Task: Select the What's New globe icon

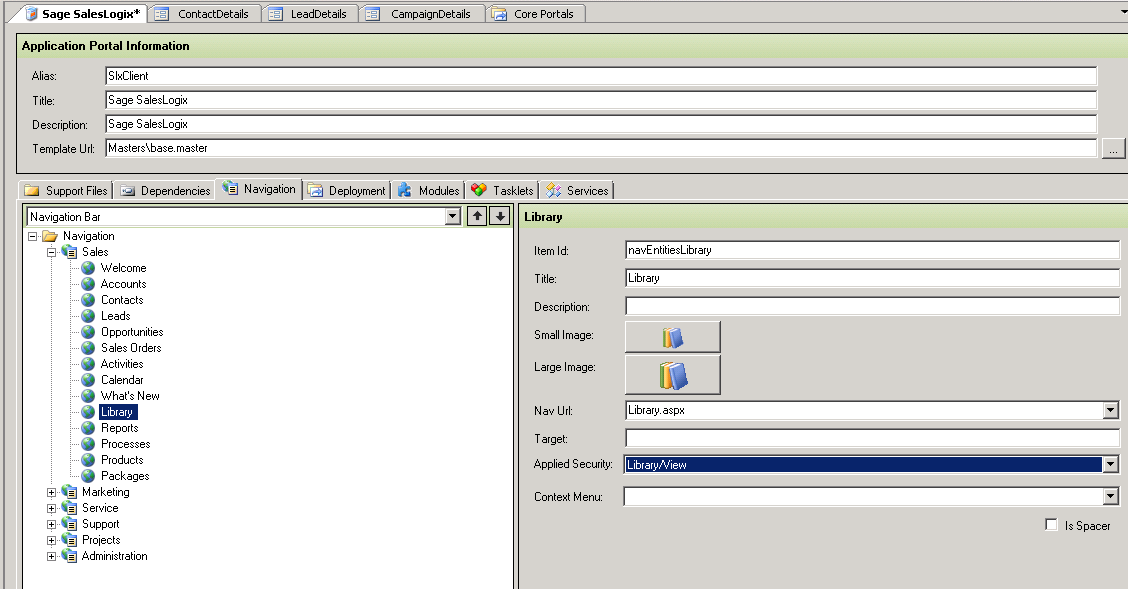Action: click(x=88, y=396)
